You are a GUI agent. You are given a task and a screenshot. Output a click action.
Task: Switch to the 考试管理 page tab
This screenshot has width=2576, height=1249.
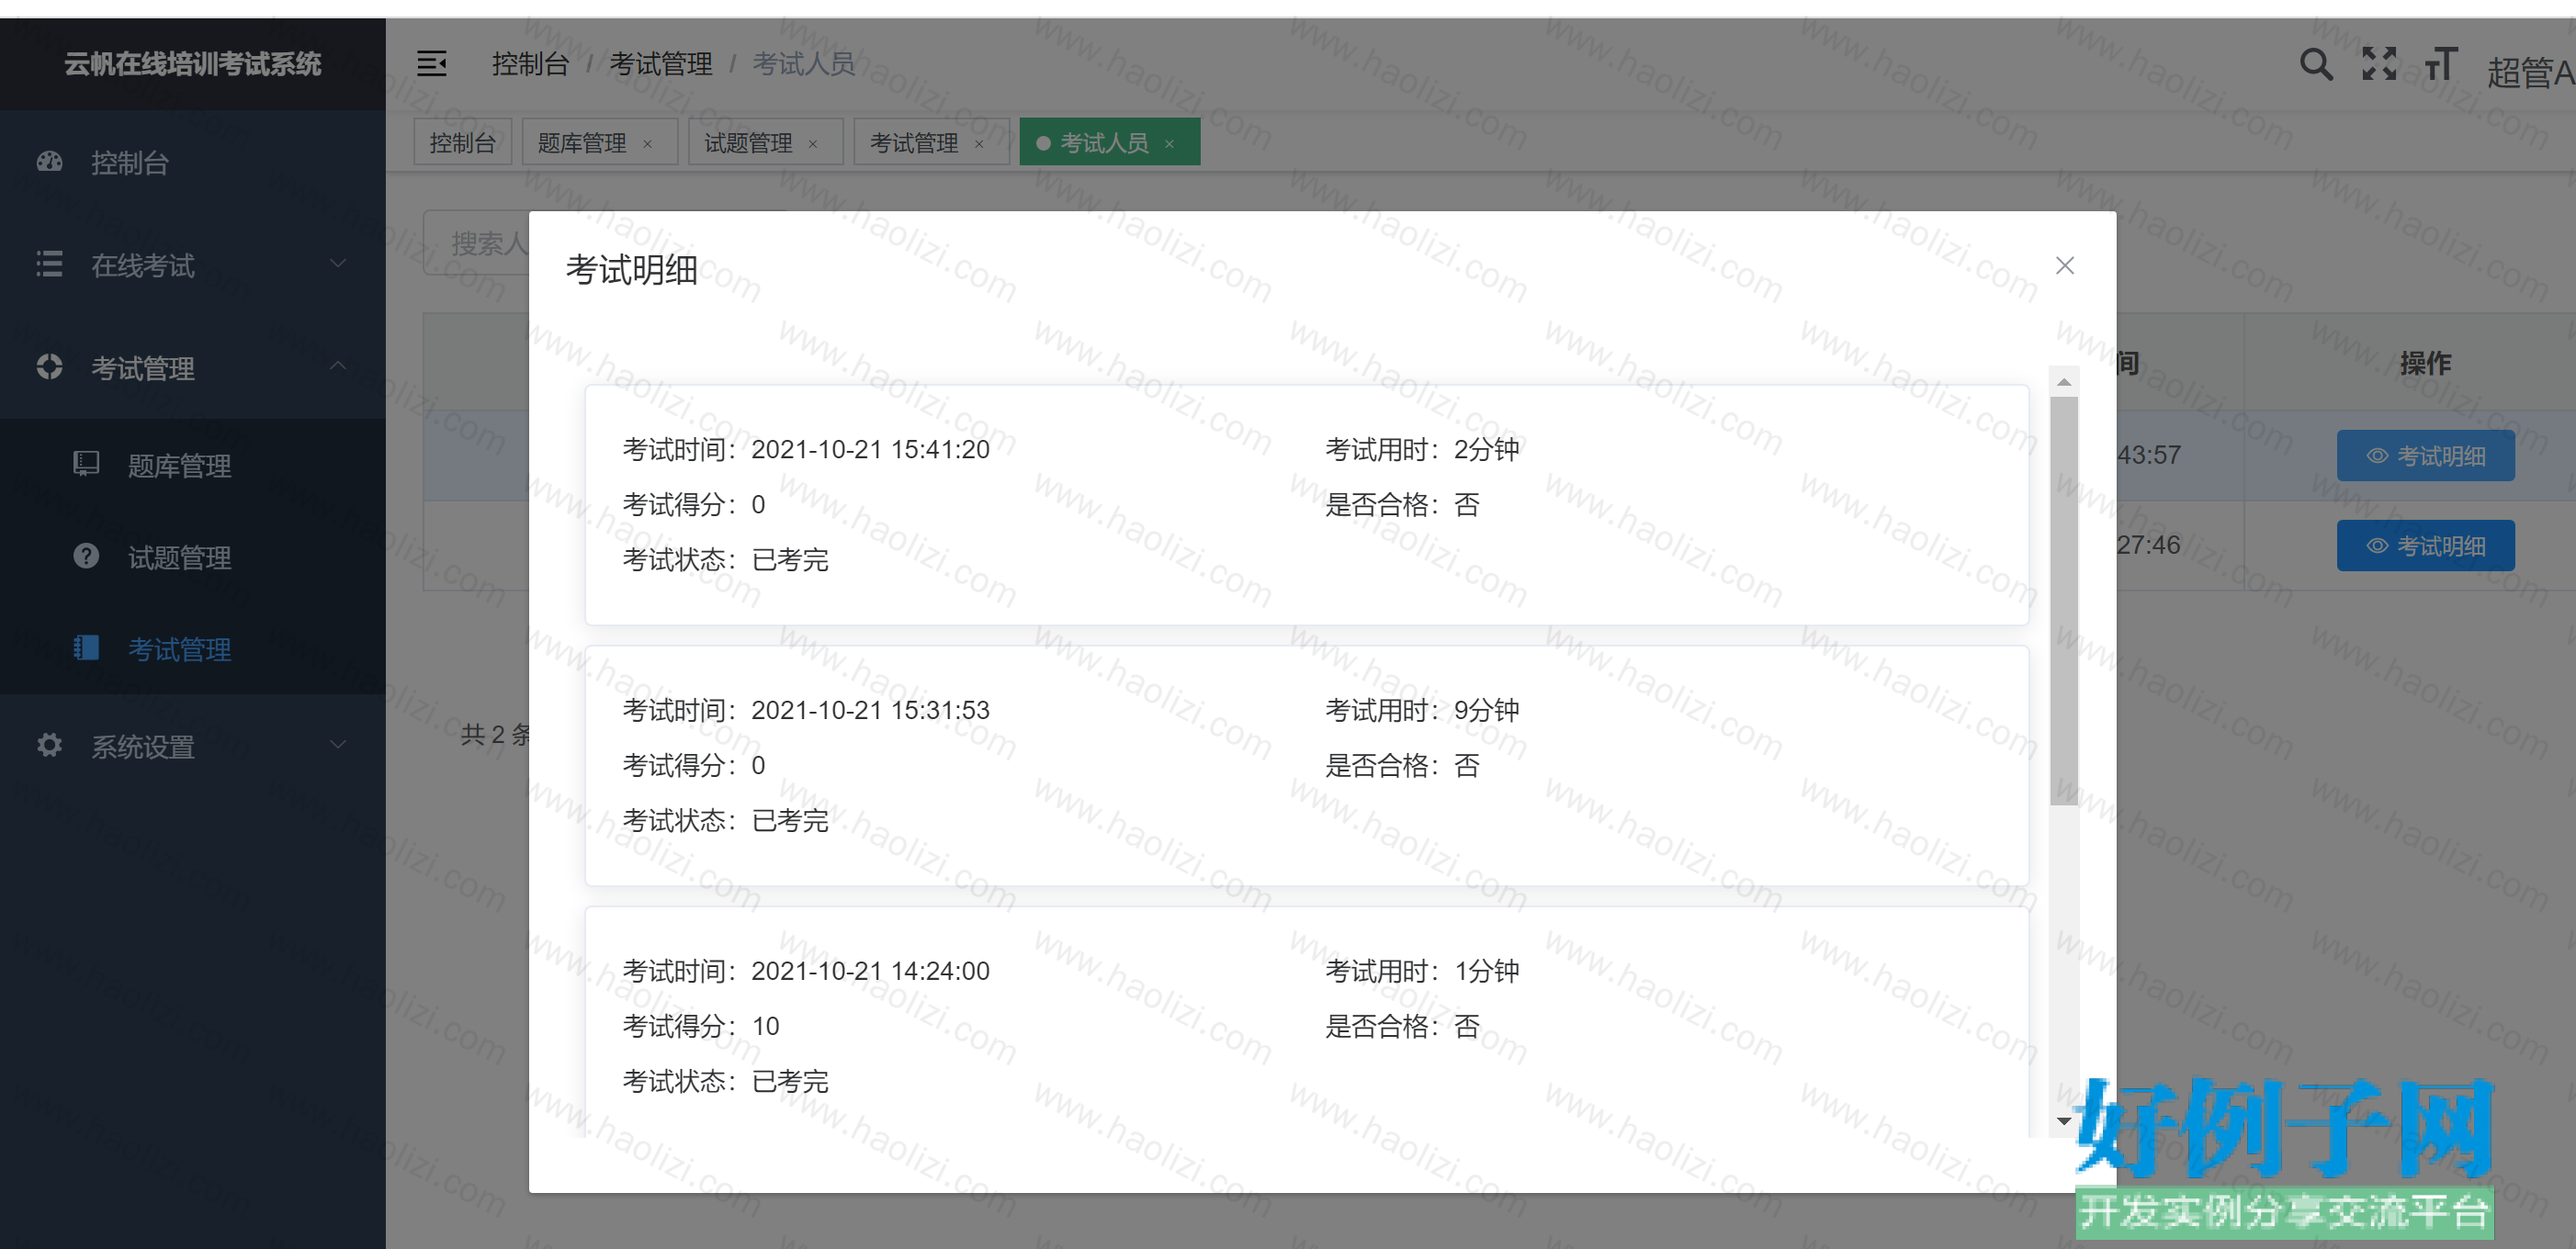coord(931,143)
